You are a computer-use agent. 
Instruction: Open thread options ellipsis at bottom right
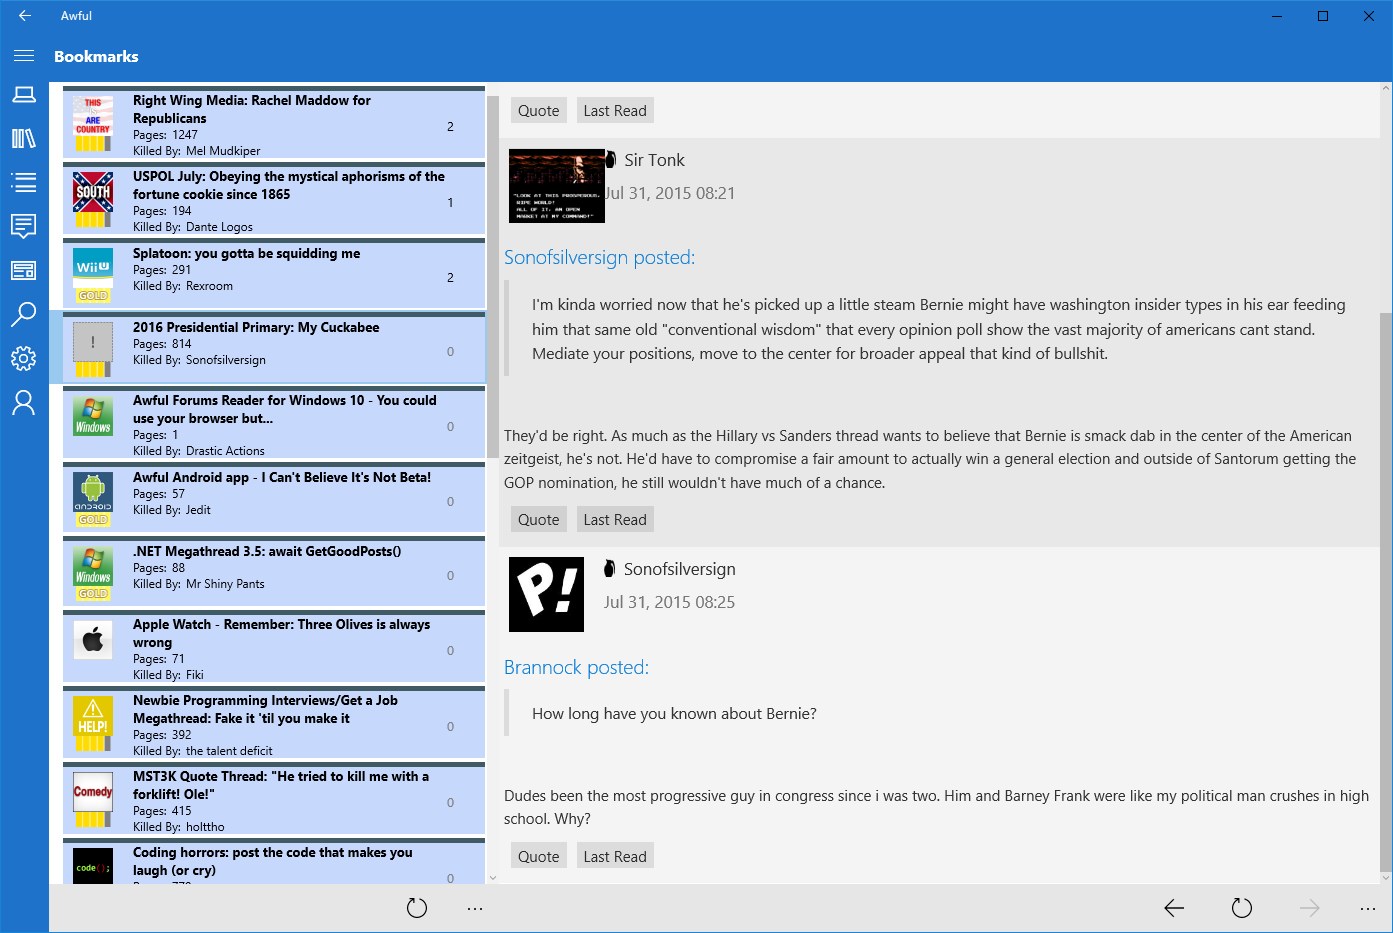pos(1367,908)
